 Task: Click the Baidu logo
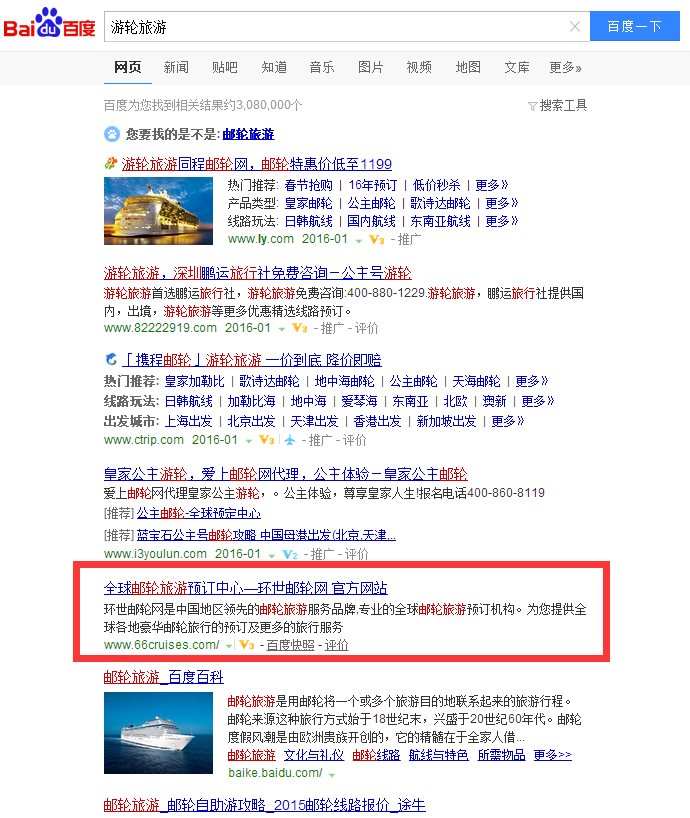coord(50,23)
